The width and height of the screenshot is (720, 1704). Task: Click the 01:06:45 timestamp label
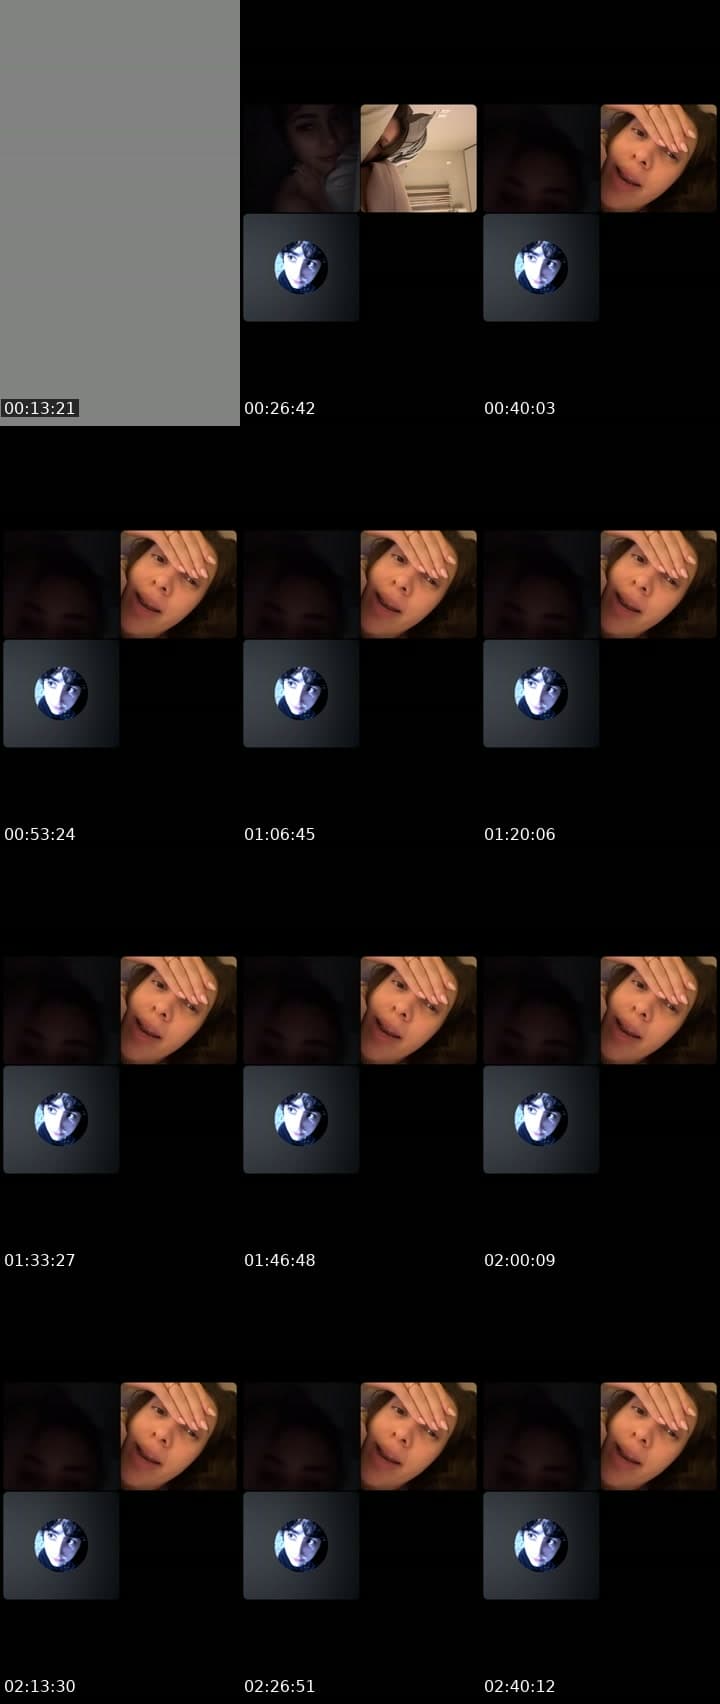pyautogui.click(x=280, y=834)
